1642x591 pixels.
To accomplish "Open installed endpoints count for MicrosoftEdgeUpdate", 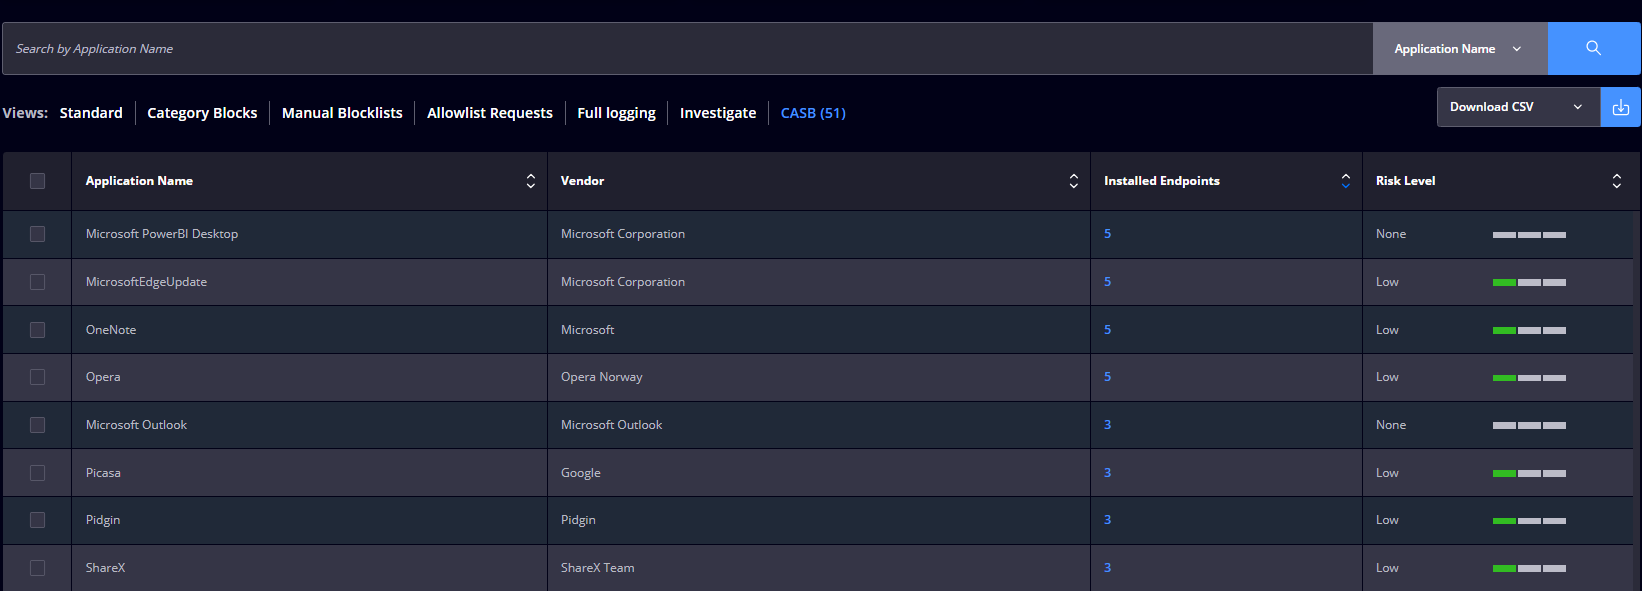I will 1107,282.
